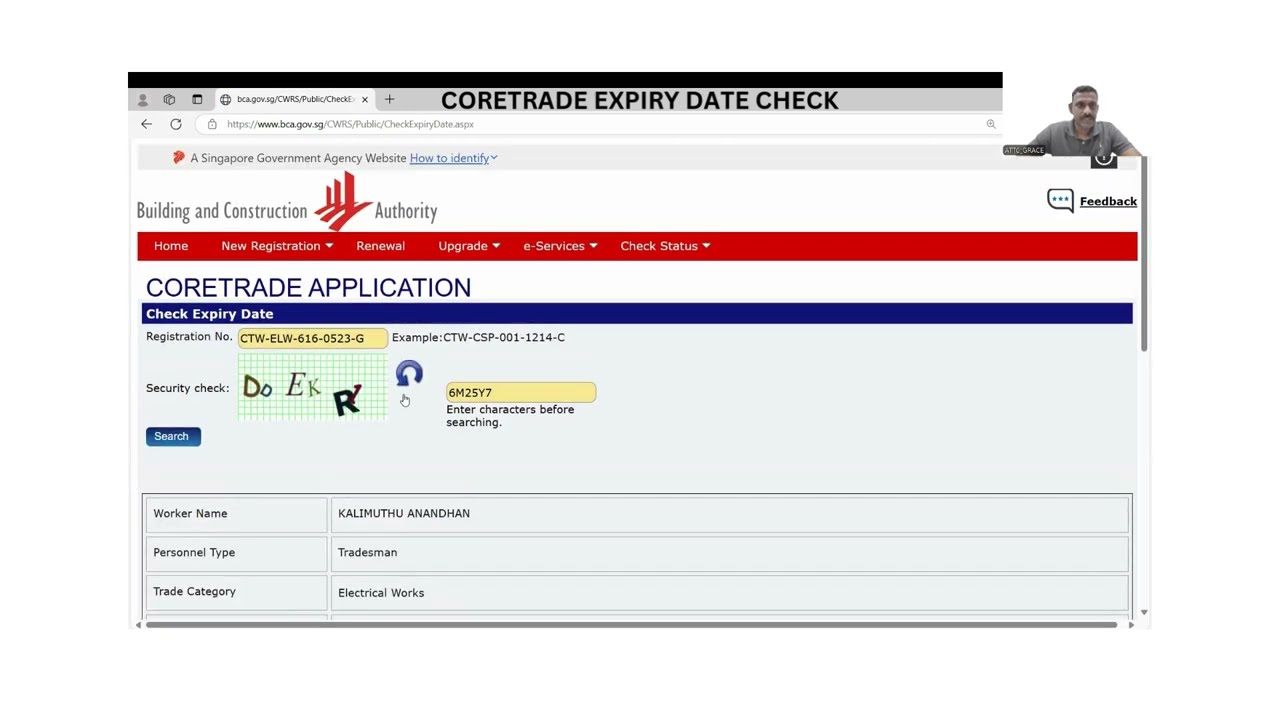Click the browser profile avatar icon

[142, 99]
